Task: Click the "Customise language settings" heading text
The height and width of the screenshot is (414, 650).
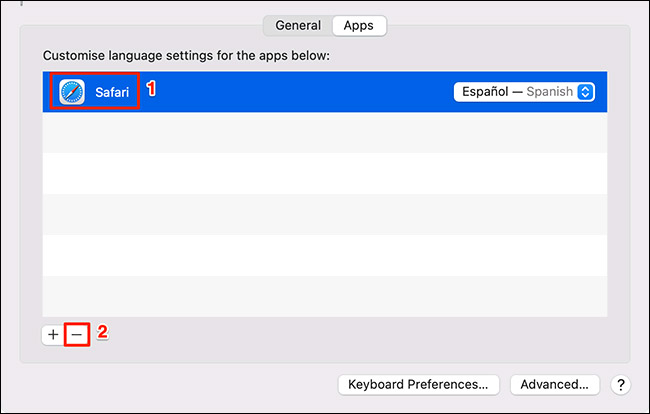Action: pyautogui.click(x=187, y=54)
